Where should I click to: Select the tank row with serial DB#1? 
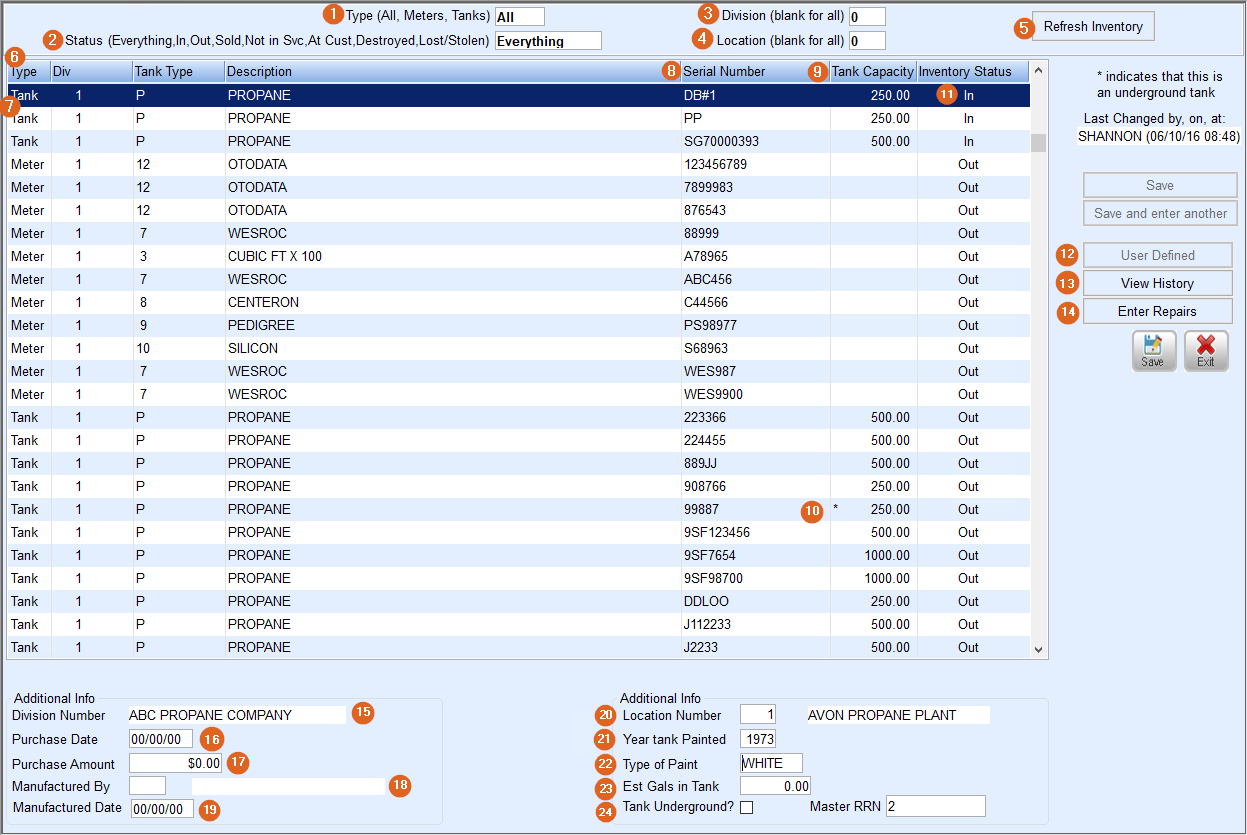pos(519,95)
